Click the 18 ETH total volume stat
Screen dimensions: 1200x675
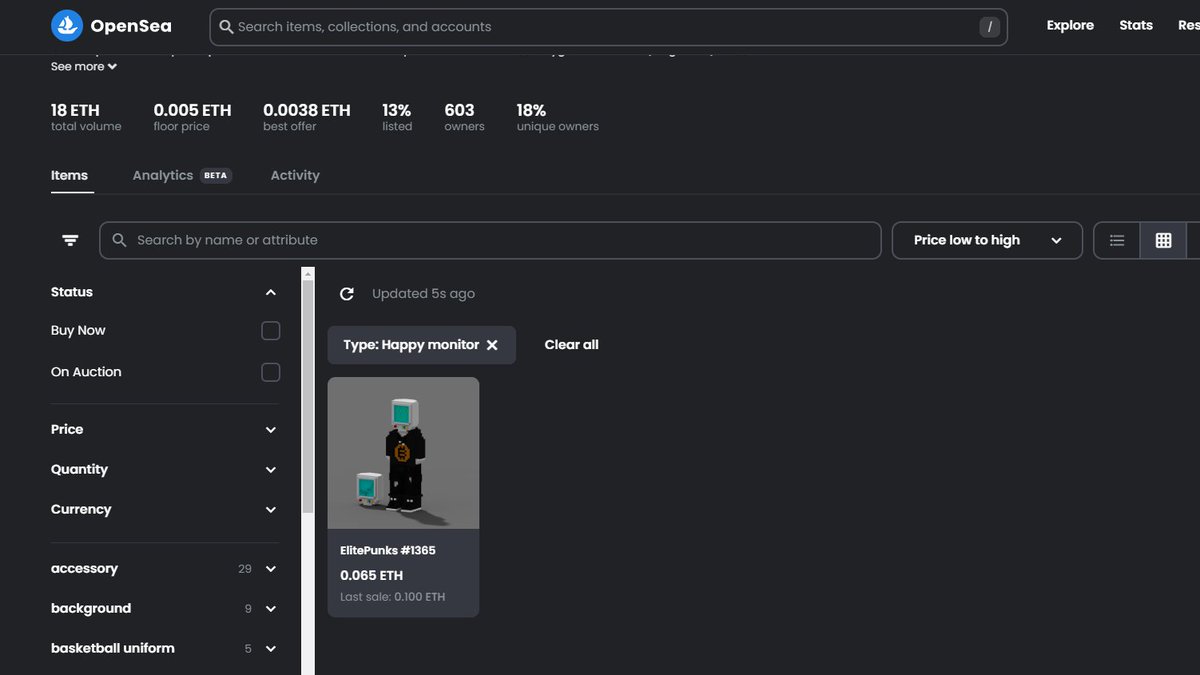coord(86,117)
